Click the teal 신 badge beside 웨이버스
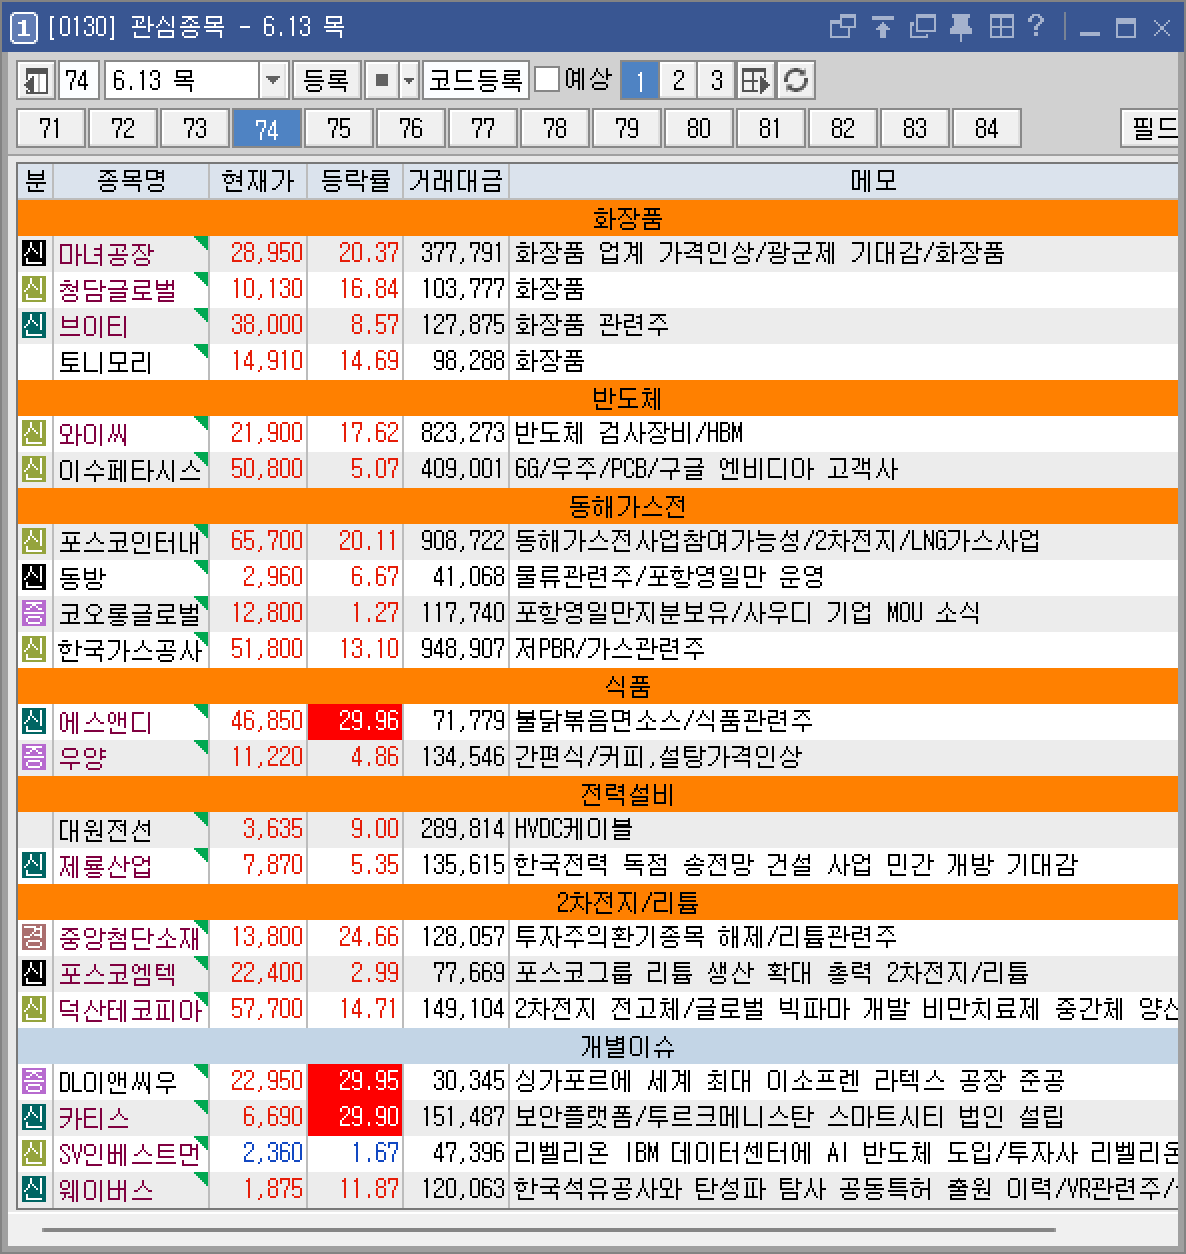 (x=34, y=1189)
